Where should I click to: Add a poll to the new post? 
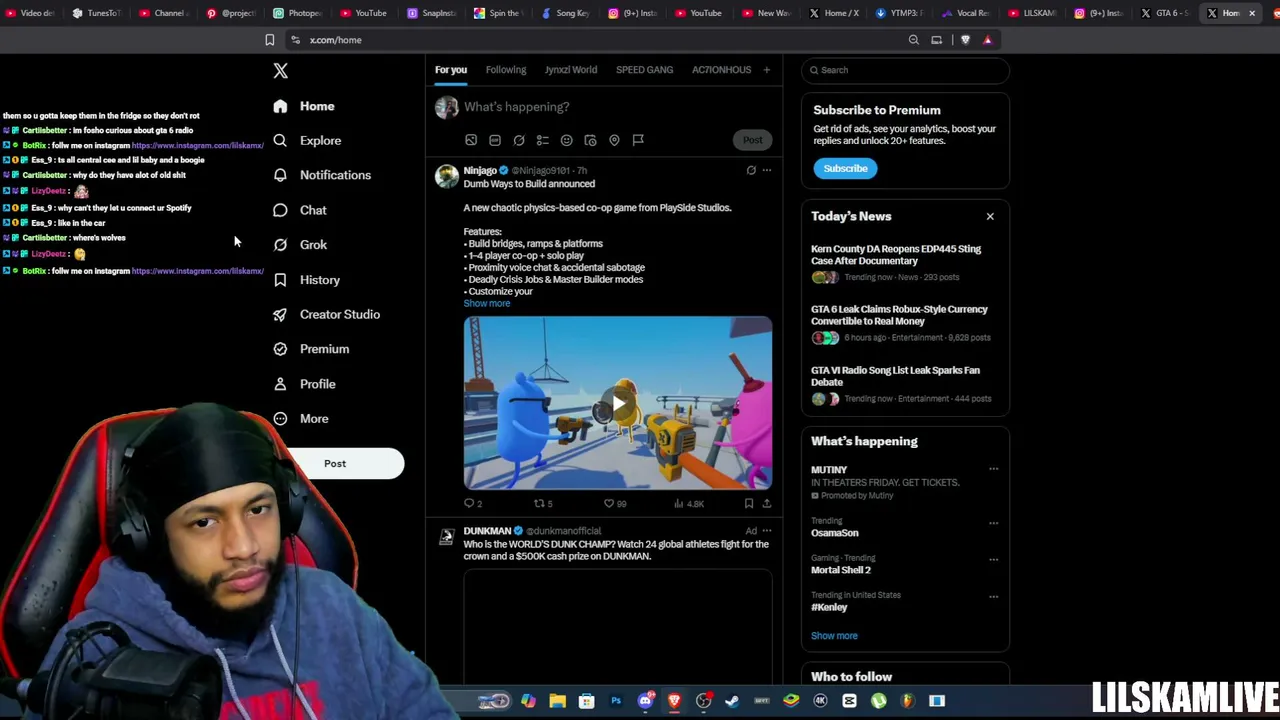point(543,140)
